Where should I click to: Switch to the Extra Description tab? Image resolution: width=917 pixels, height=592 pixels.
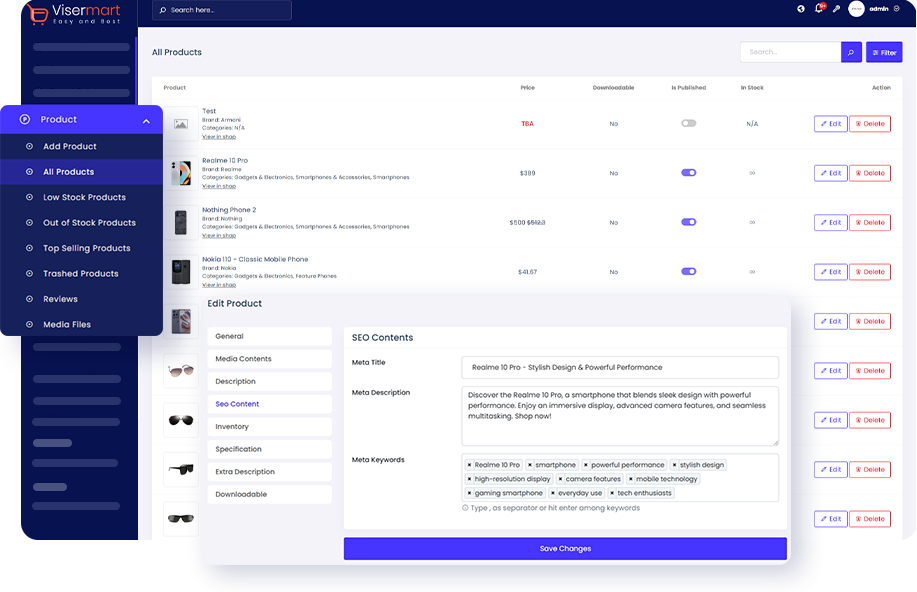click(x=269, y=472)
